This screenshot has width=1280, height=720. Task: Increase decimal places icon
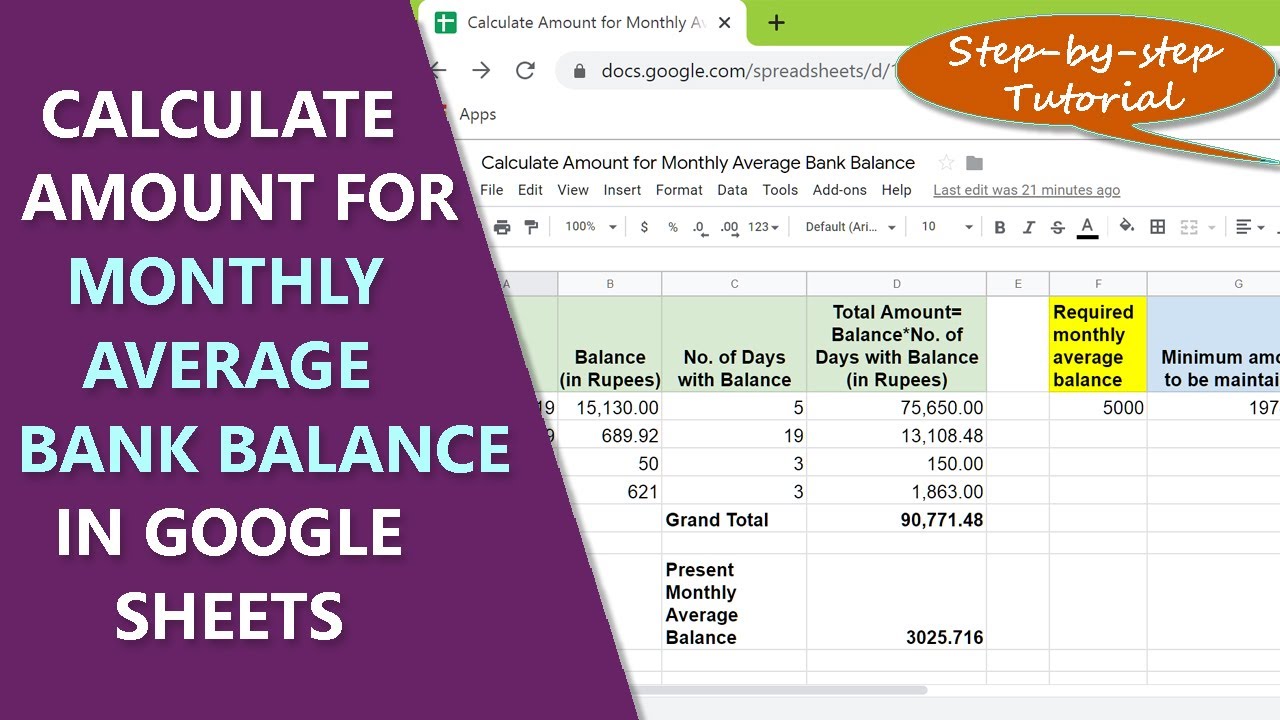(730, 228)
